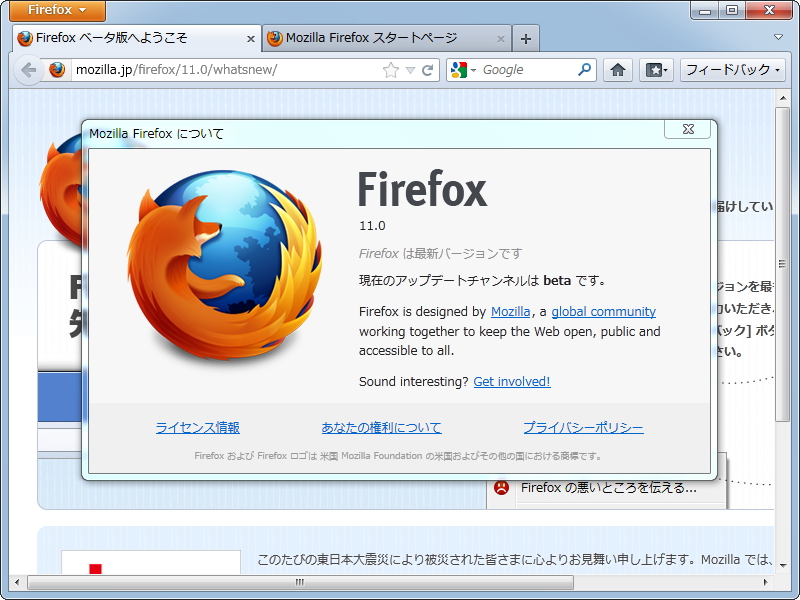Image resolution: width=800 pixels, height=600 pixels.
Task: Open the orange Firefox menu
Action: click(x=53, y=11)
